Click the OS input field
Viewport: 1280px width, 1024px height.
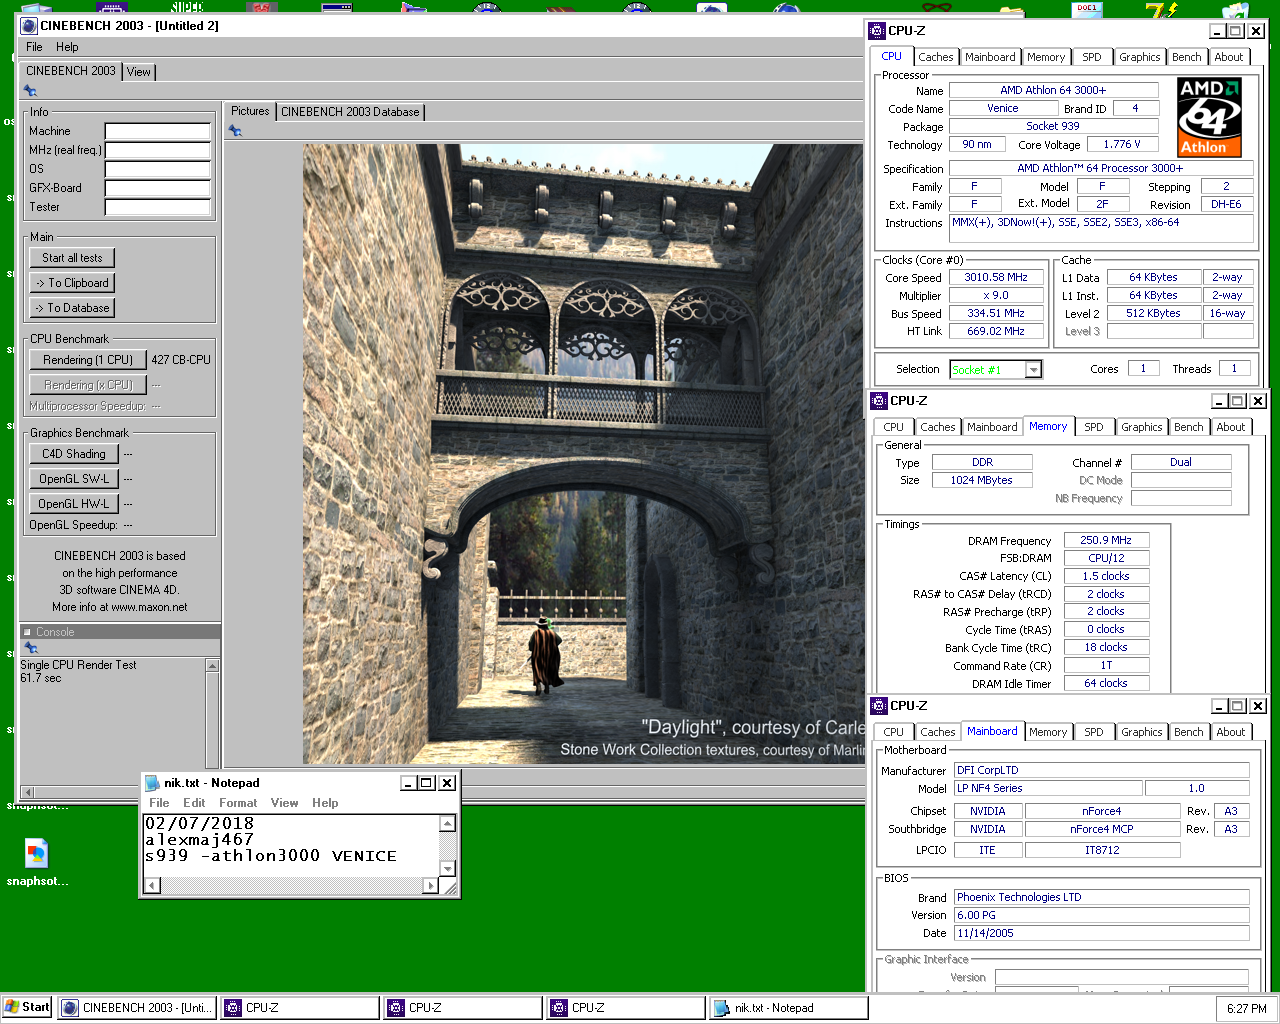click(x=158, y=169)
